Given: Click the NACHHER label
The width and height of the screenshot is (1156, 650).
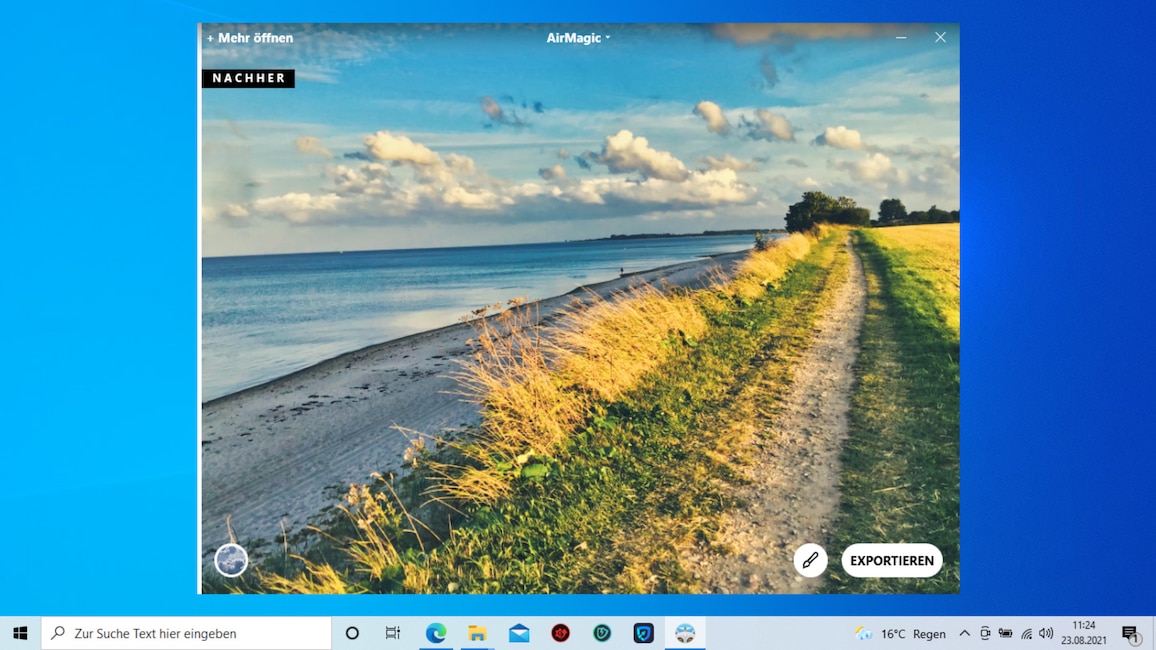Looking at the screenshot, I should tap(248, 78).
